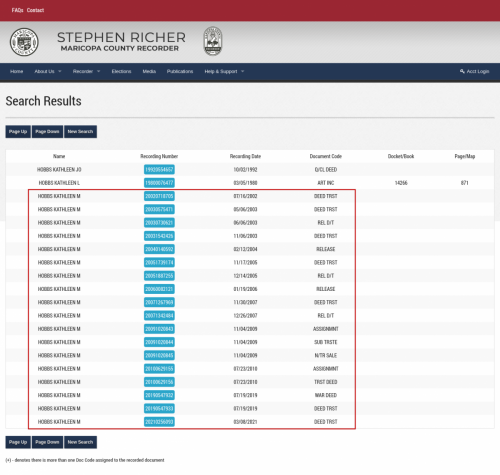Open the FAQs link in top bar
The image size is (500, 475).
click(17, 10)
